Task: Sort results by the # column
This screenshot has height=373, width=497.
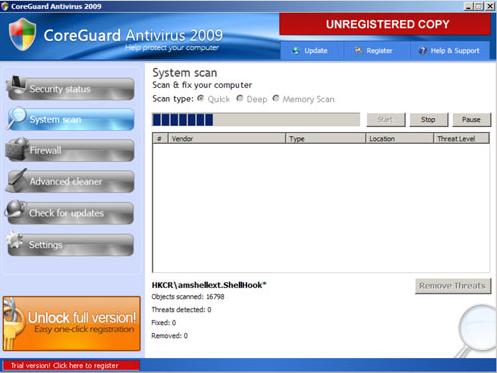Action: point(160,139)
